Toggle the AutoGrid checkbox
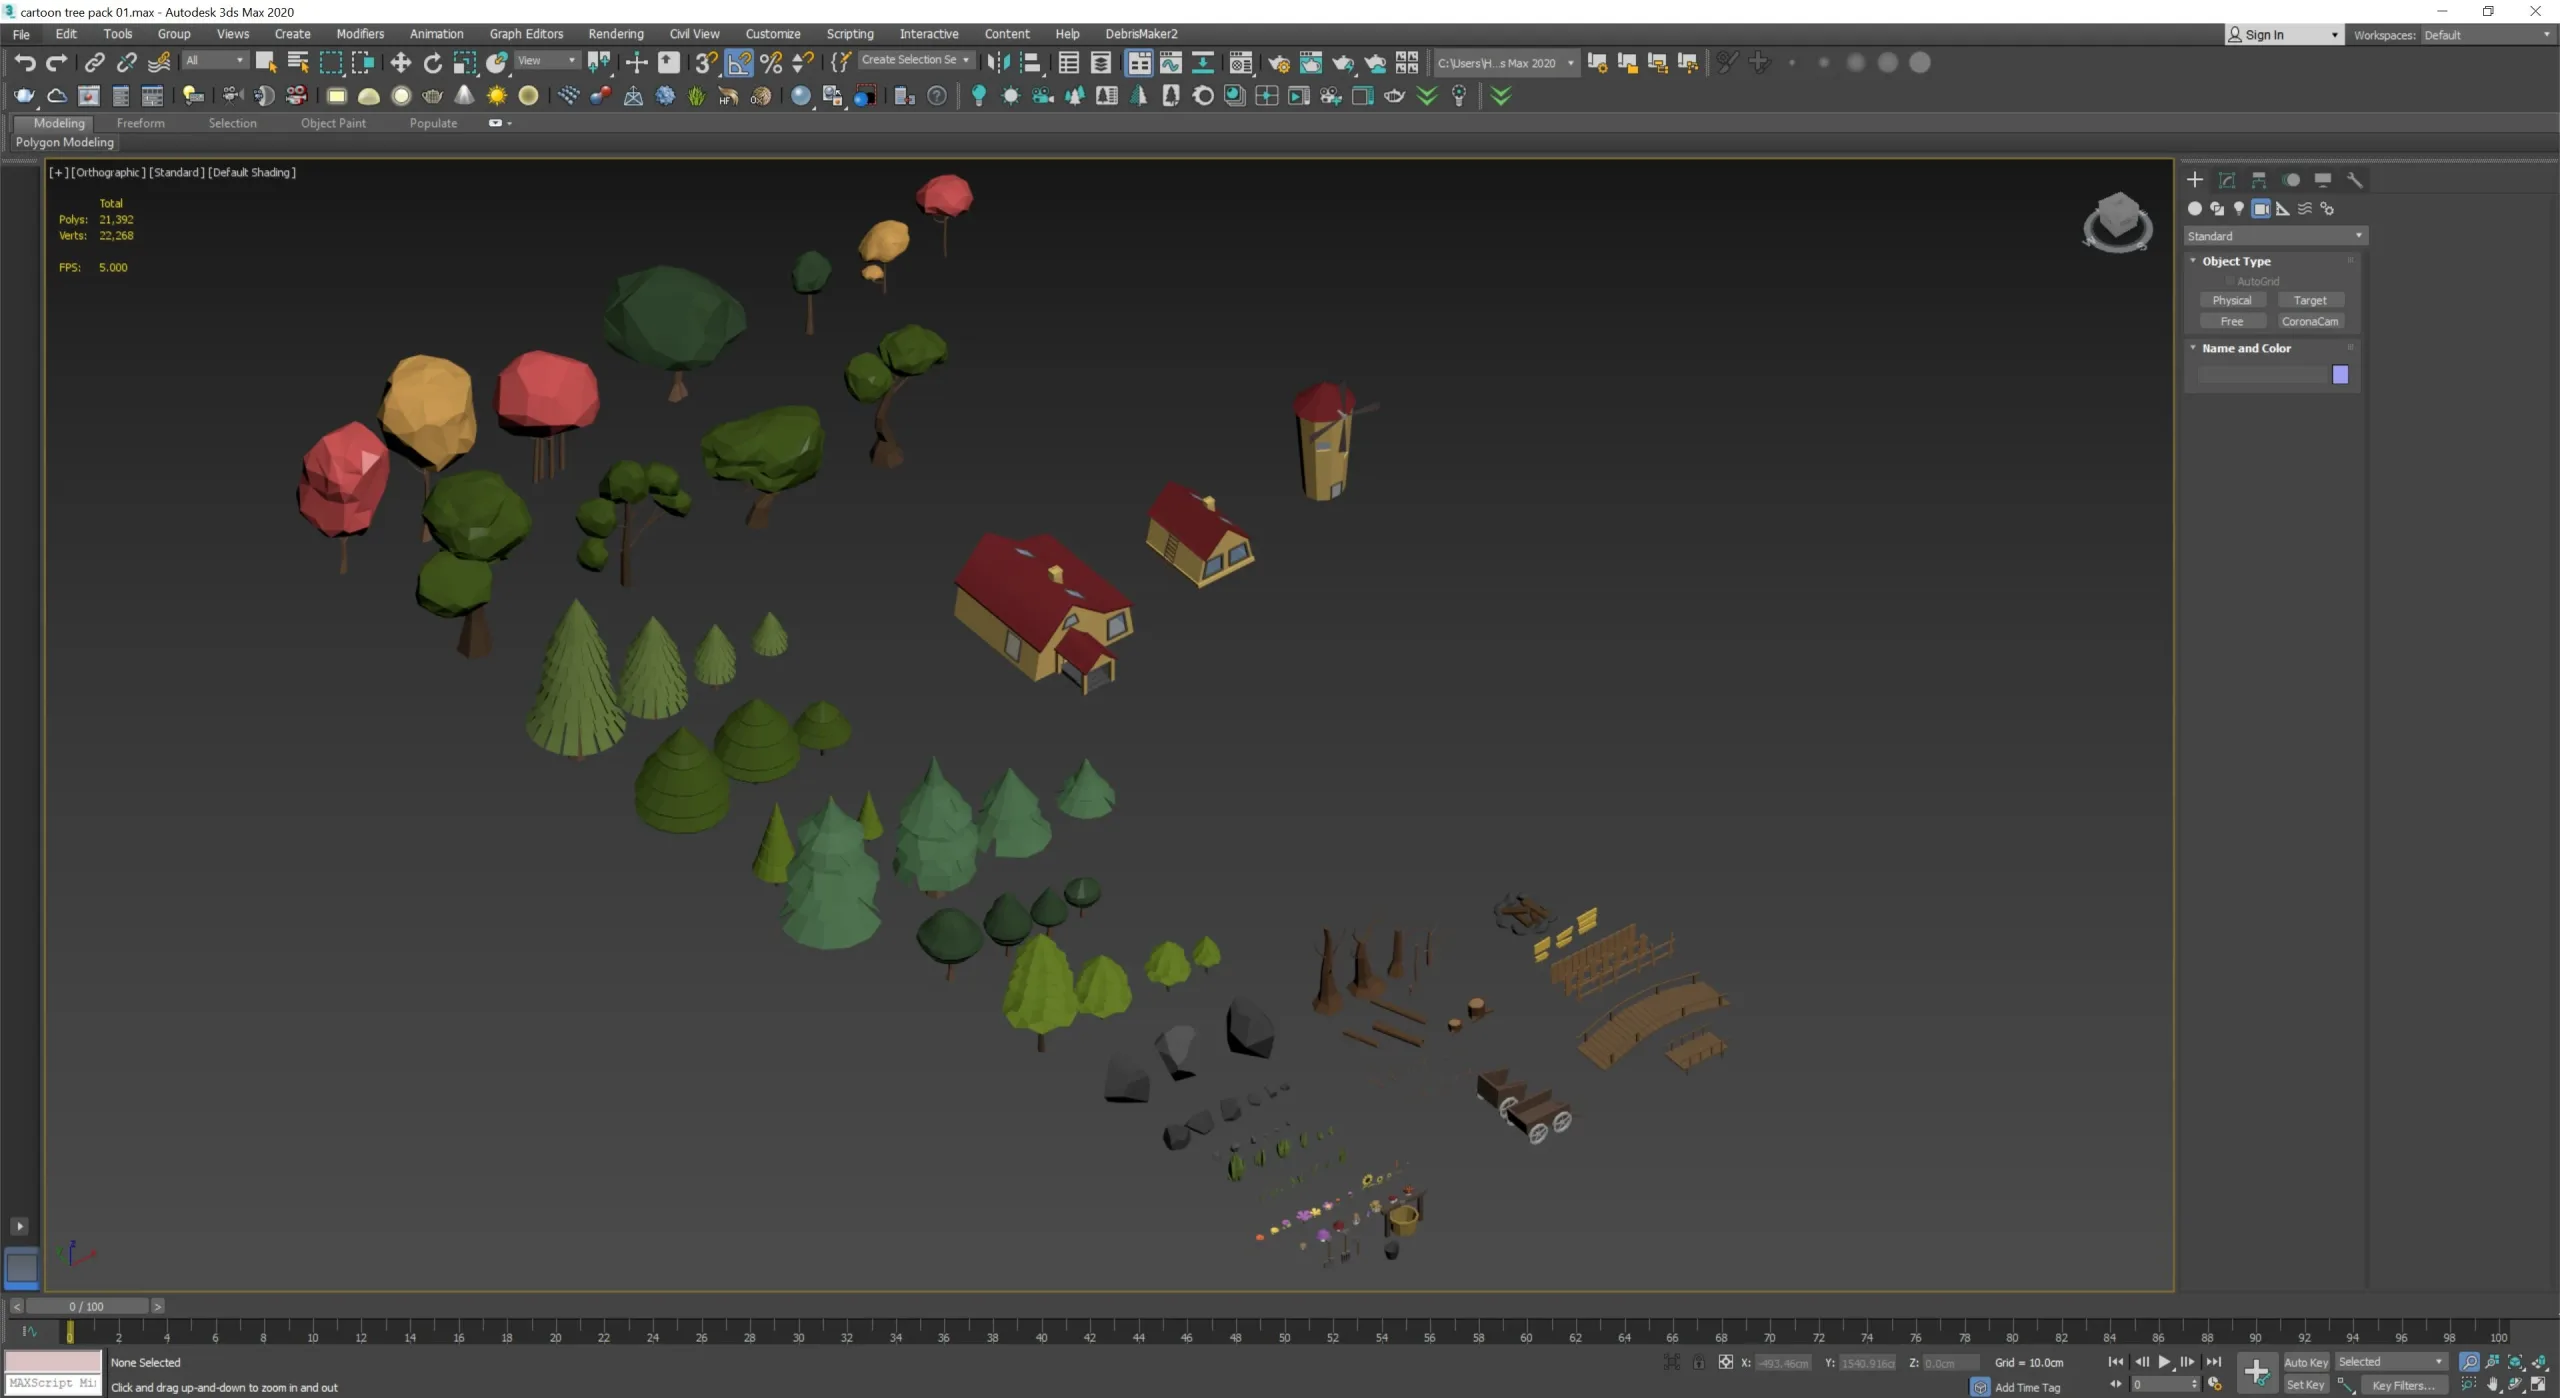This screenshot has height=1398, width=2560. [2230, 281]
